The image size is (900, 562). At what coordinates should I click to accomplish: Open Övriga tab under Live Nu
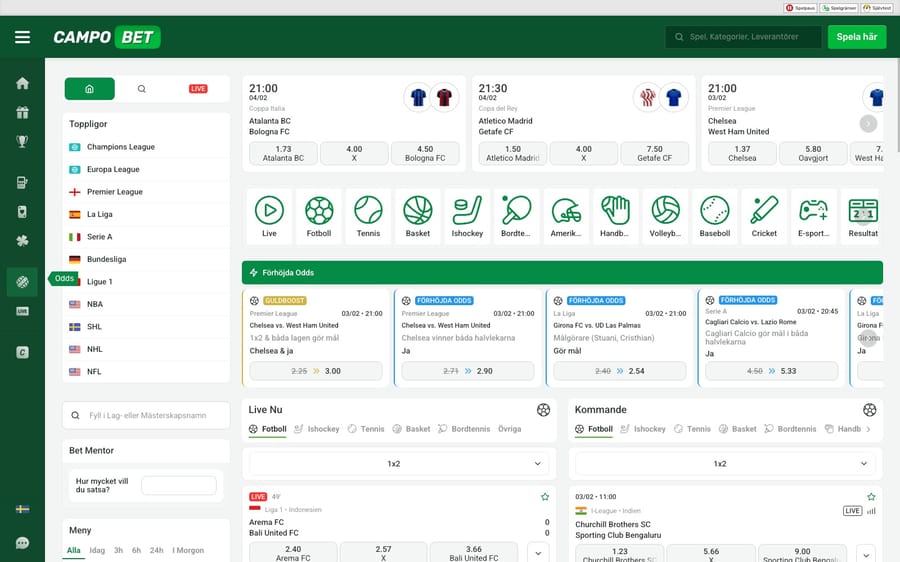coord(510,429)
